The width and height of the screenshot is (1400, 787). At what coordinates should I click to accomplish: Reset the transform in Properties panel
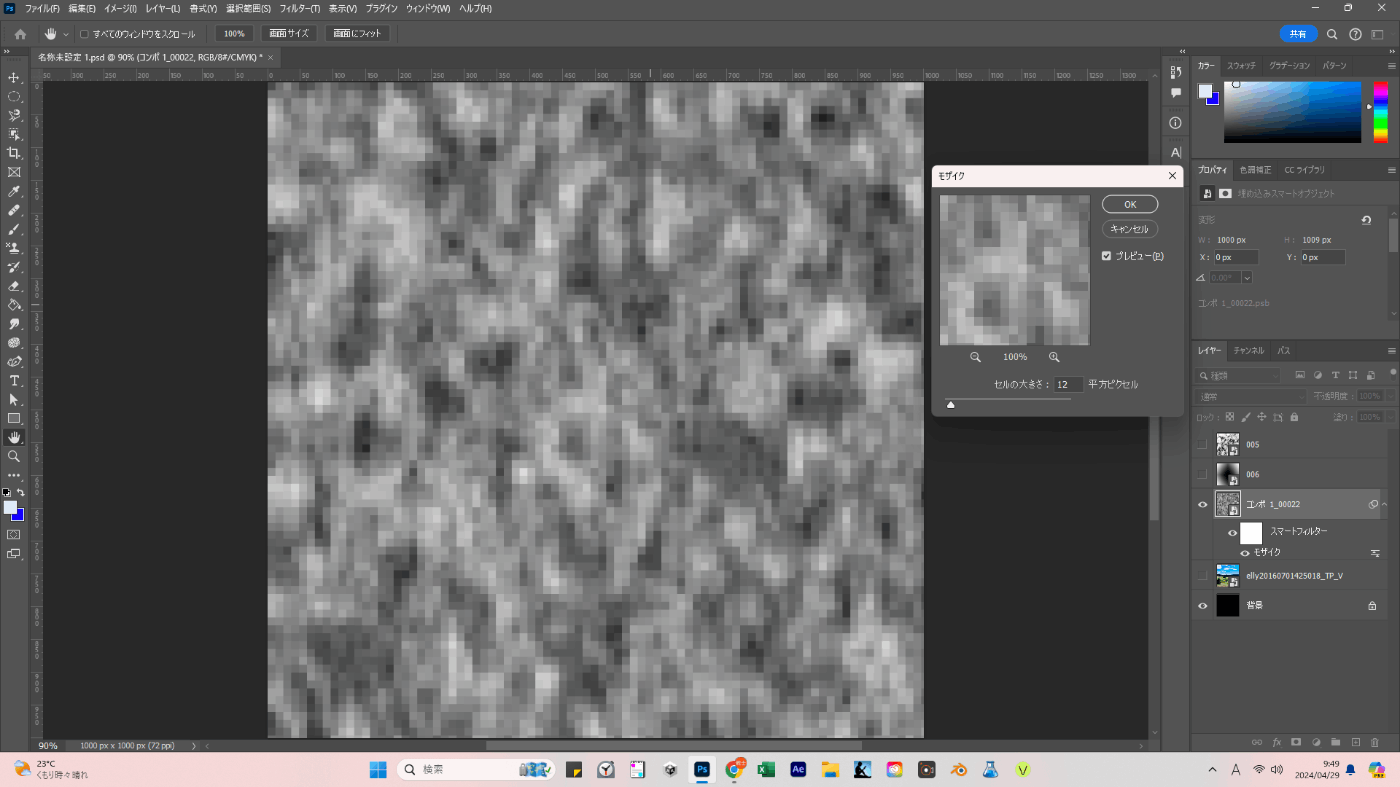(1366, 220)
